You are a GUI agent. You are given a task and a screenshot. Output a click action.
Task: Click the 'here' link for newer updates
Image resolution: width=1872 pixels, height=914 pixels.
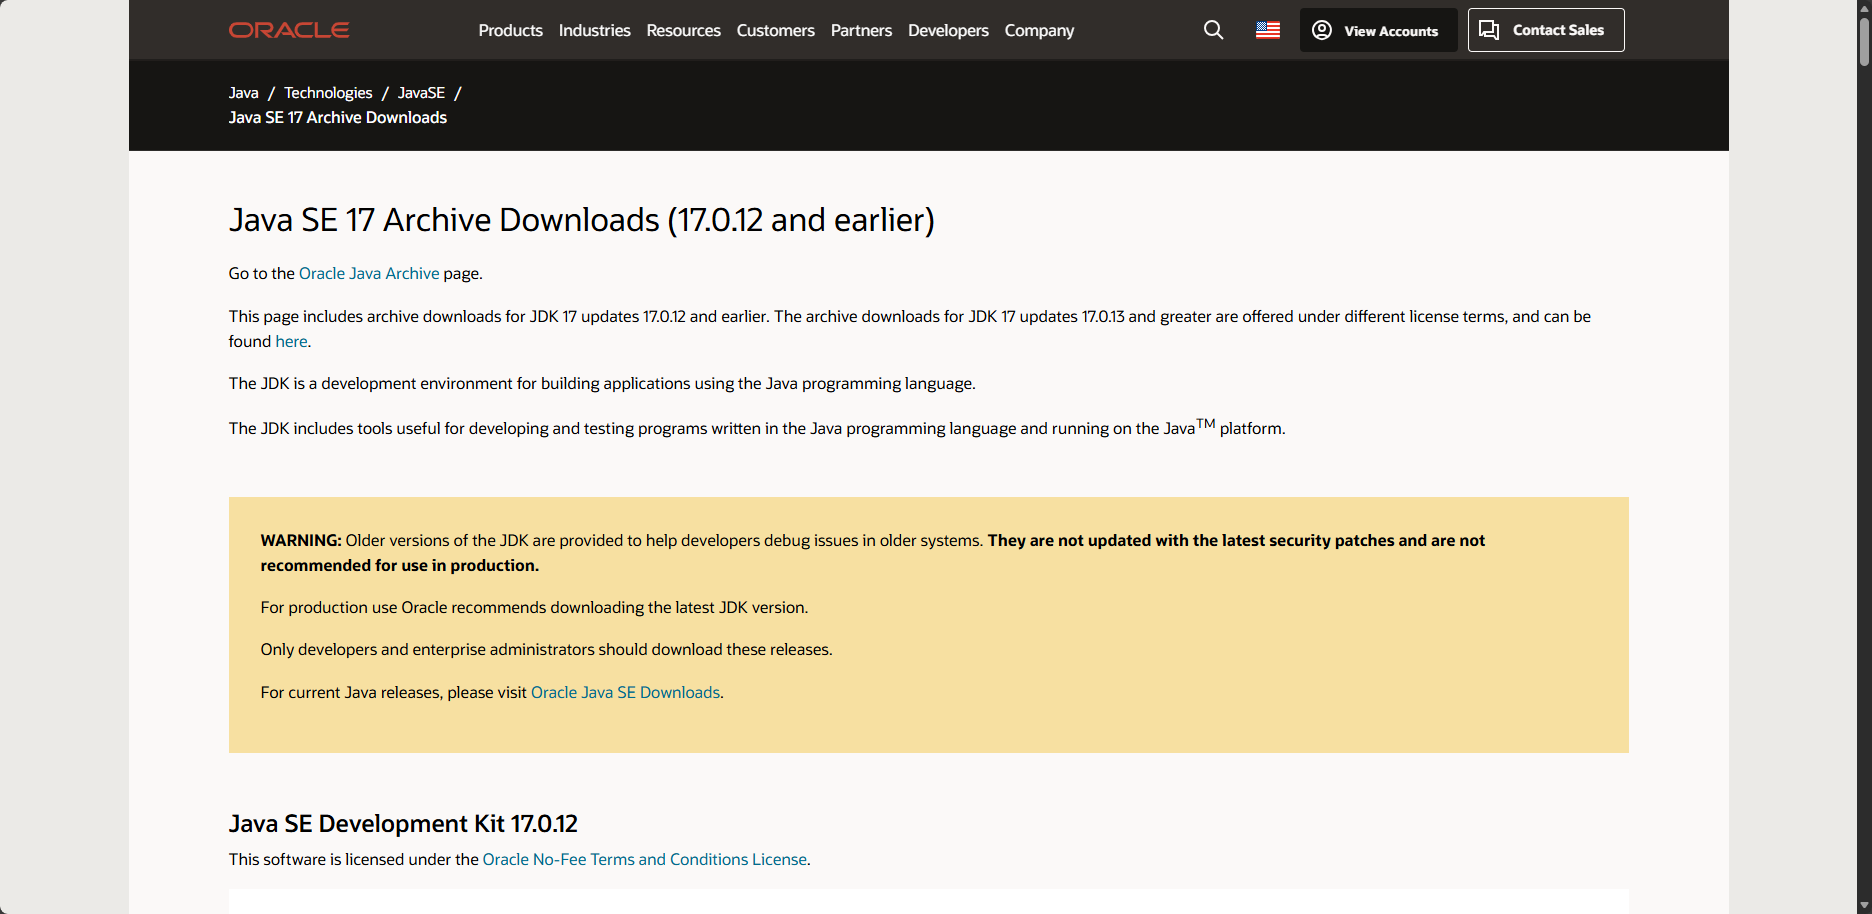291,341
